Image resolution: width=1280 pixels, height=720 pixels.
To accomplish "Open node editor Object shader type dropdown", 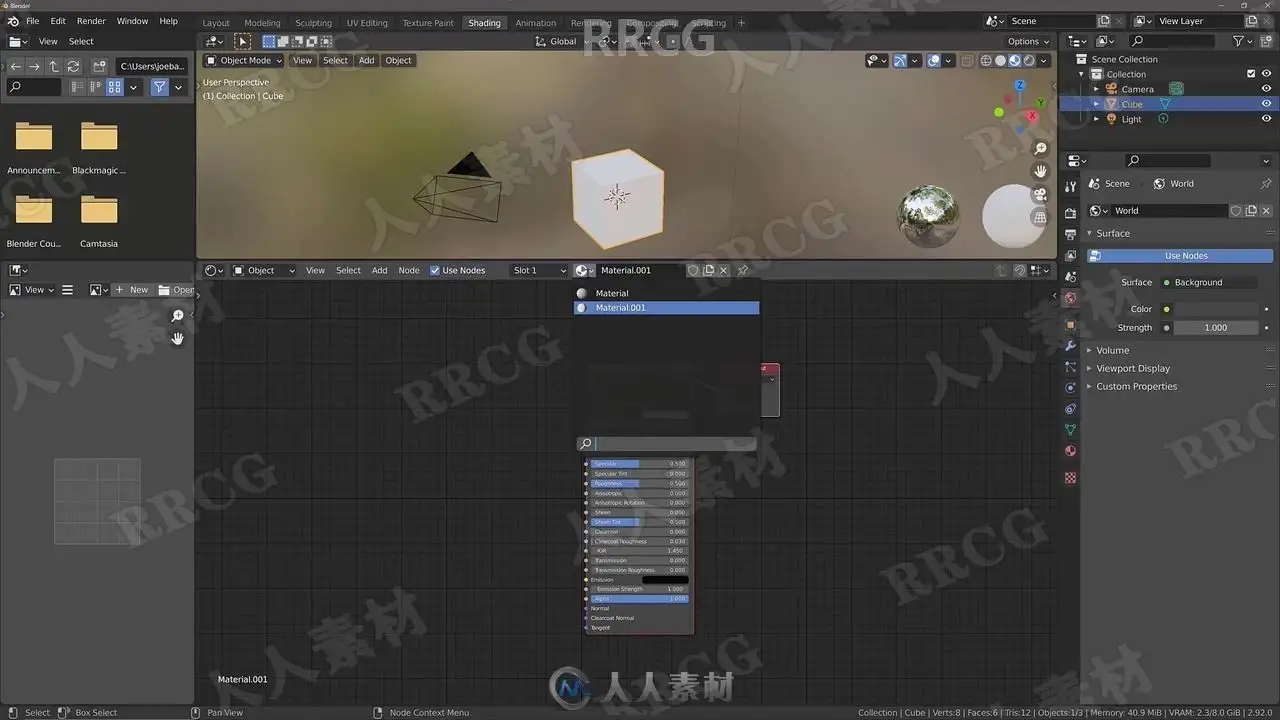I will tap(264, 270).
